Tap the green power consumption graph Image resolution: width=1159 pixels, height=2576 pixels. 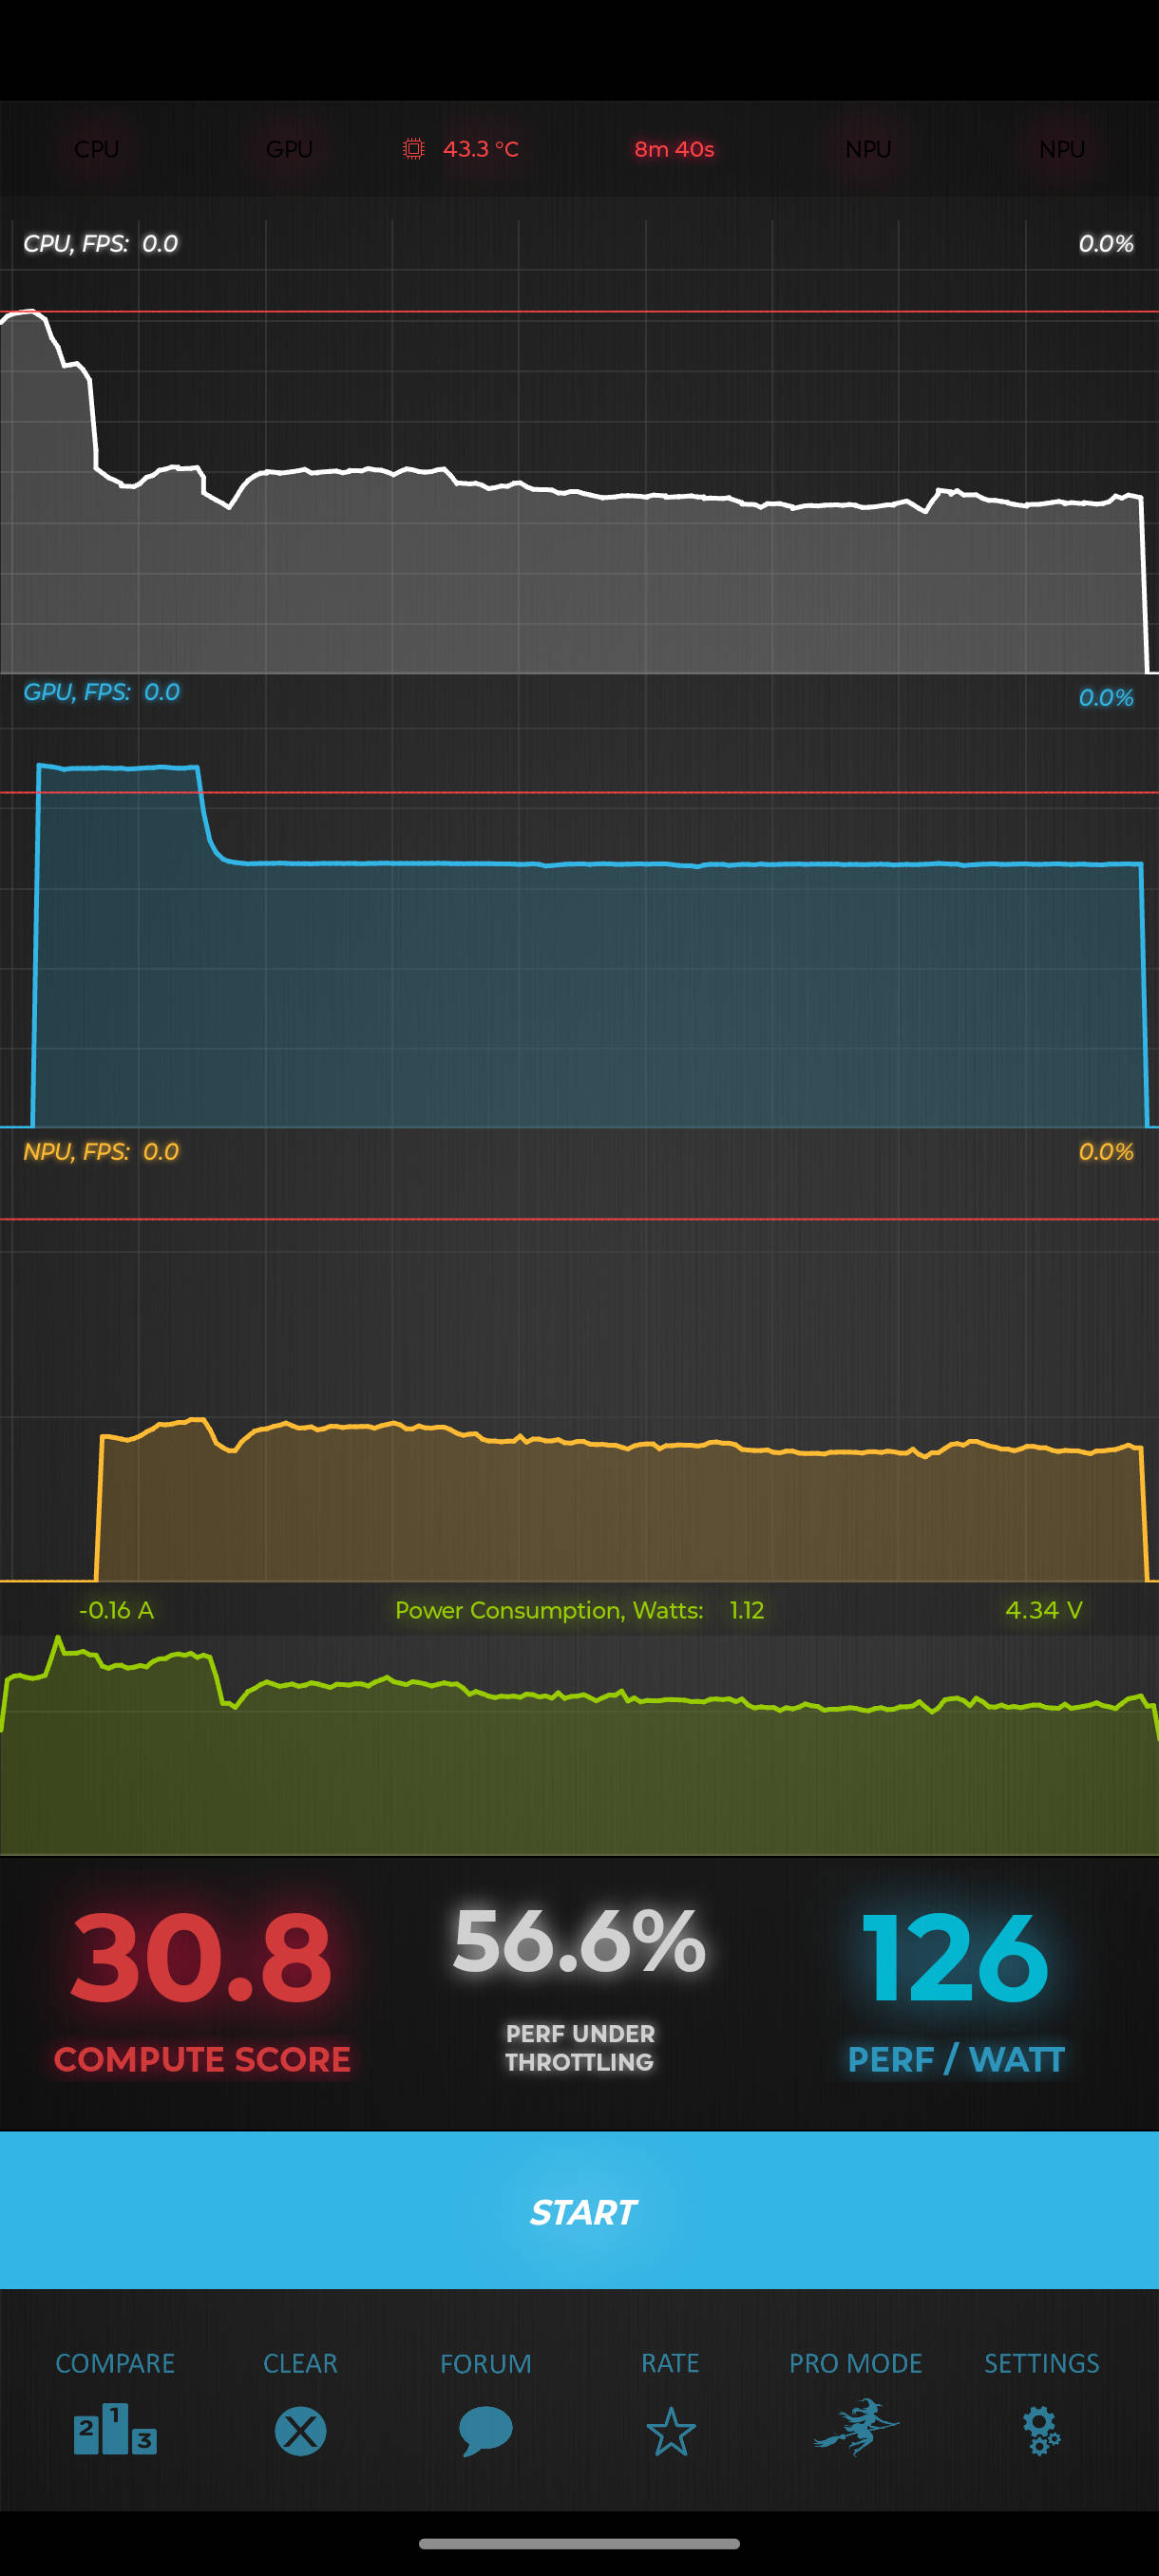(x=579, y=1745)
